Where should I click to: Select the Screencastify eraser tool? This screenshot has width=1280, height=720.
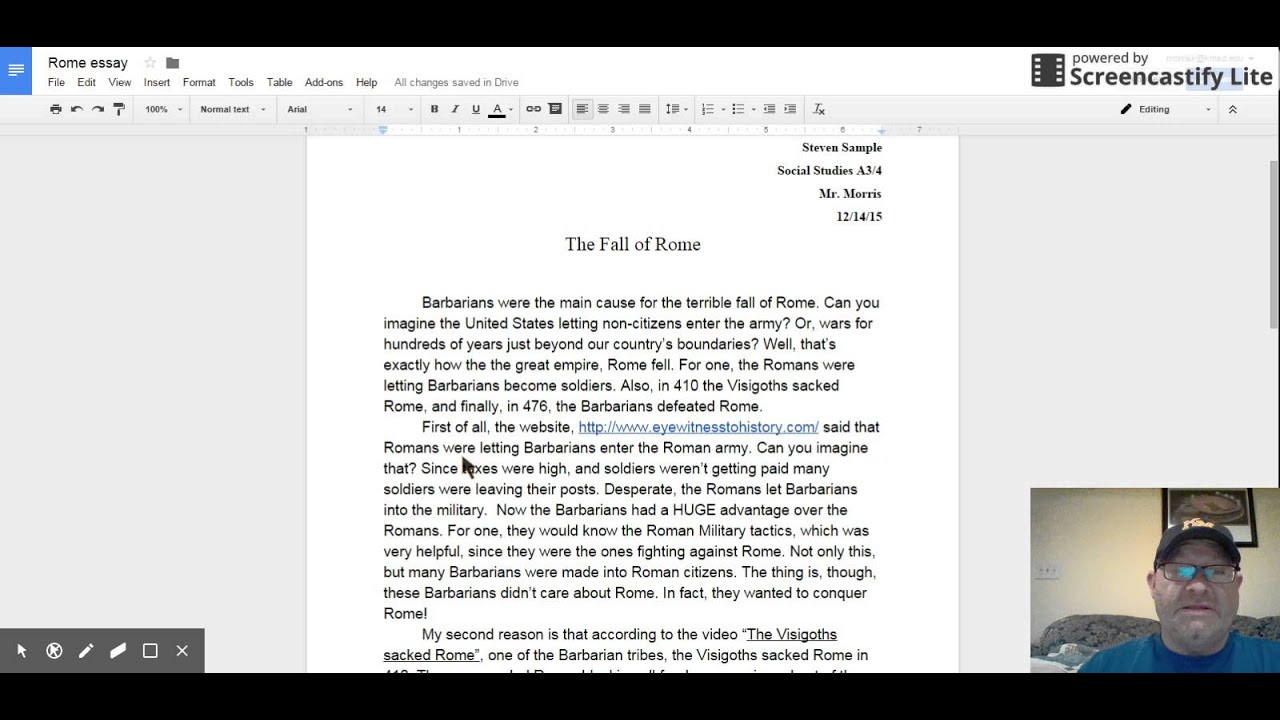118,651
